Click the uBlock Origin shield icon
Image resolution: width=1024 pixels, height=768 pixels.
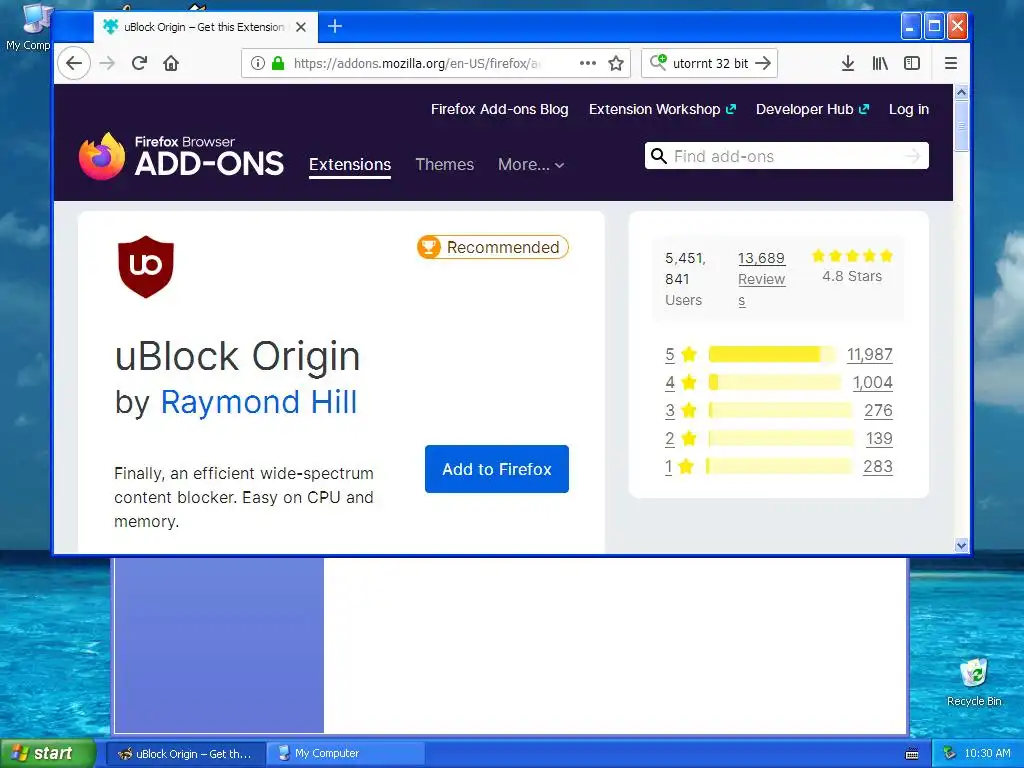[146, 266]
